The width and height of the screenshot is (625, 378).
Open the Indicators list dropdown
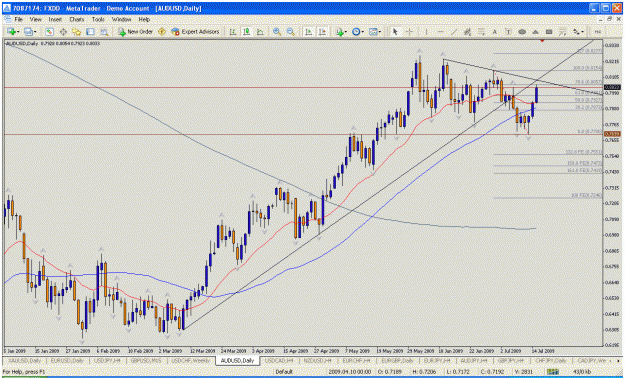click(341, 32)
